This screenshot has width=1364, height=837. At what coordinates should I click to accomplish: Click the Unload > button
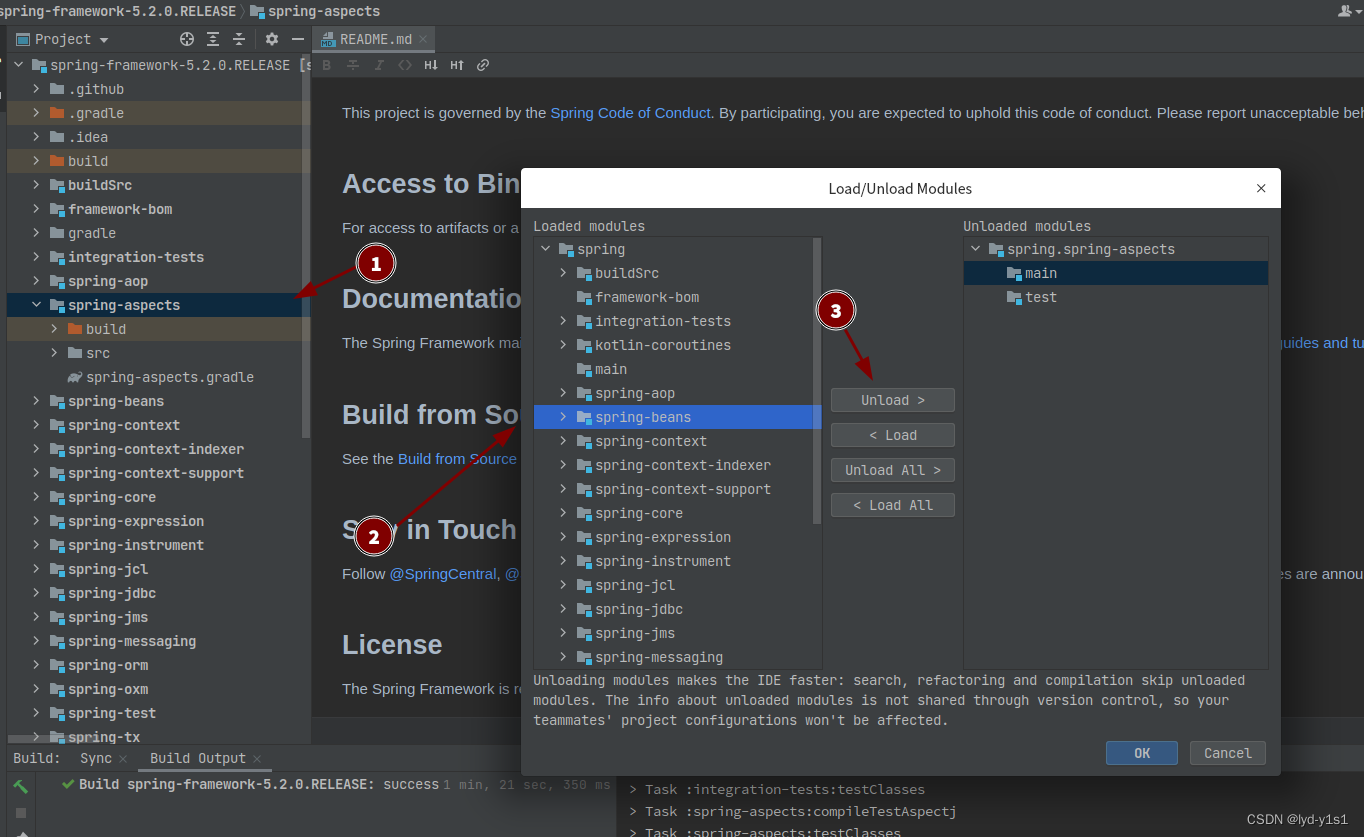[x=893, y=400]
